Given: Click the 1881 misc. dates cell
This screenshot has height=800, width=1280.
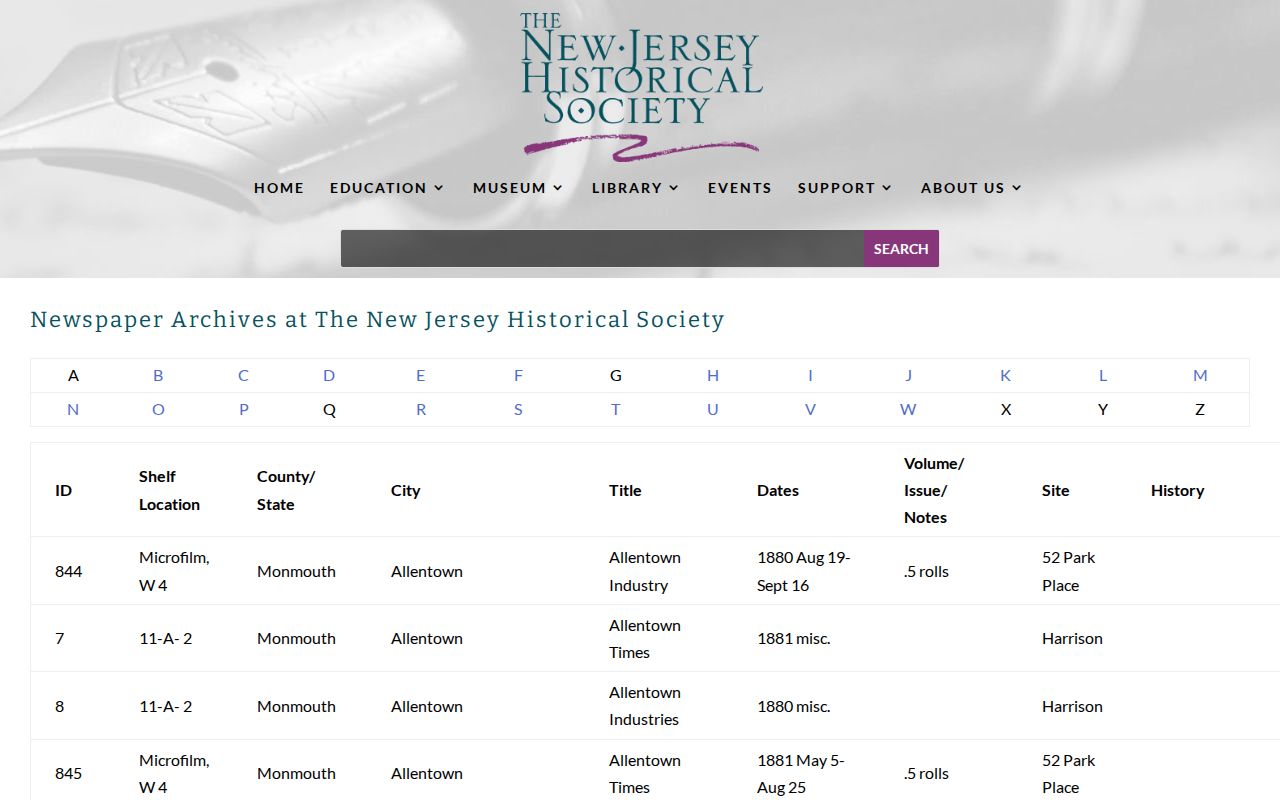Looking at the screenshot, I should pyautogui.click(x=794, y=639).
